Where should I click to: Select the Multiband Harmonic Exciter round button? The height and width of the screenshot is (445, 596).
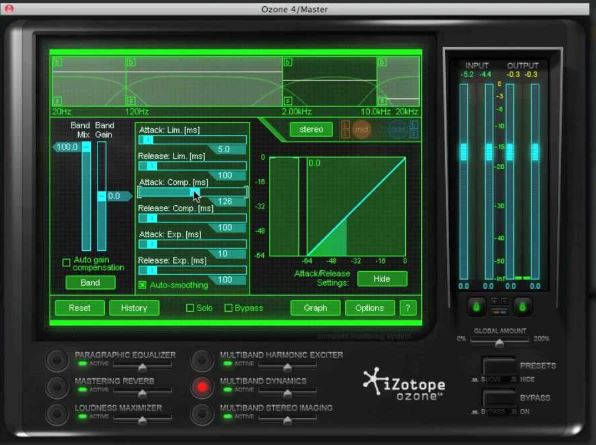click(x=202, y=360)
